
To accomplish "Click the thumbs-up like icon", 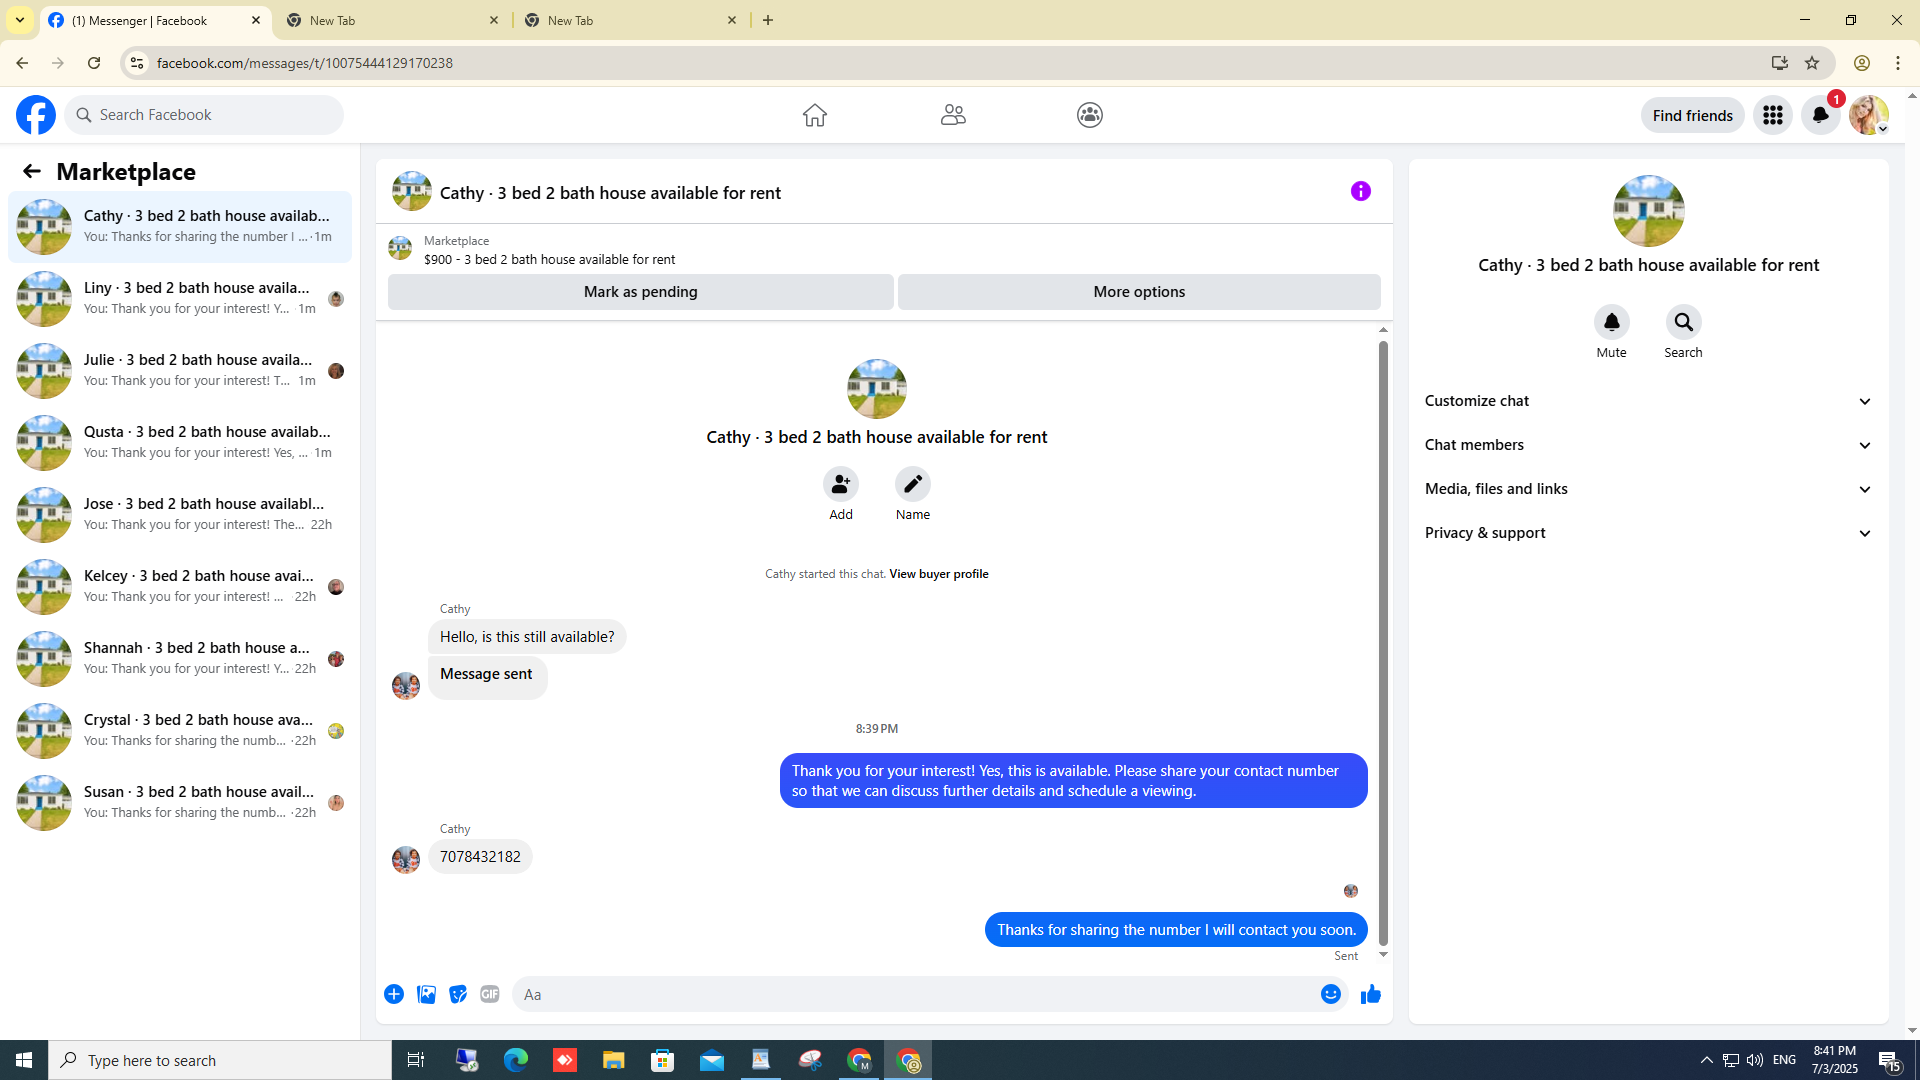I will (1370, 994).
